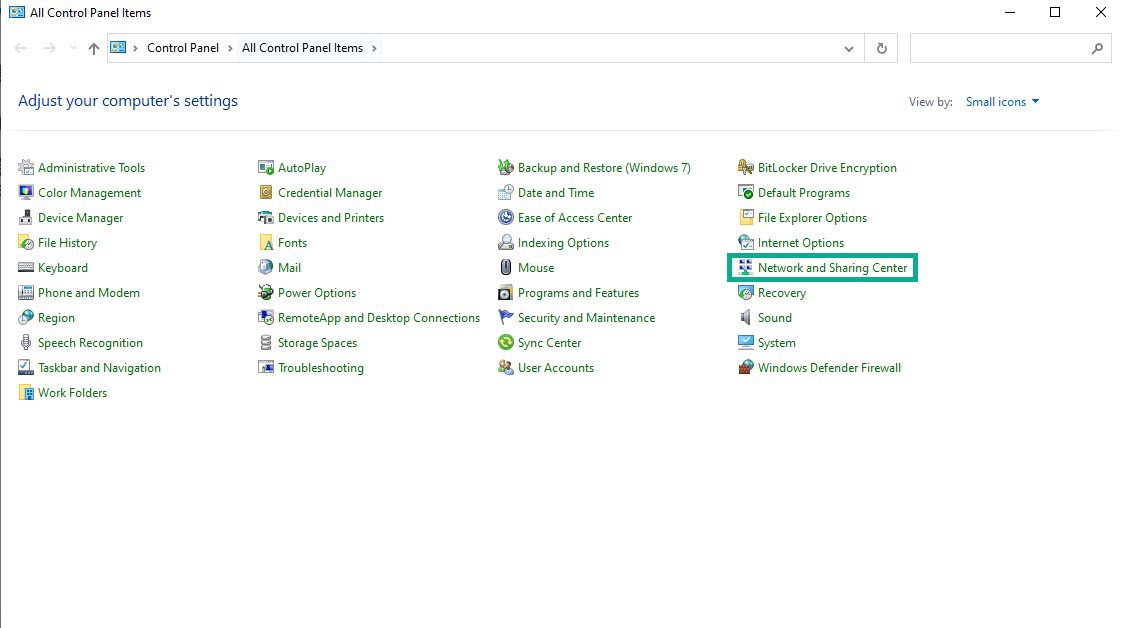Open the Indexing Options link

point(563,242)
